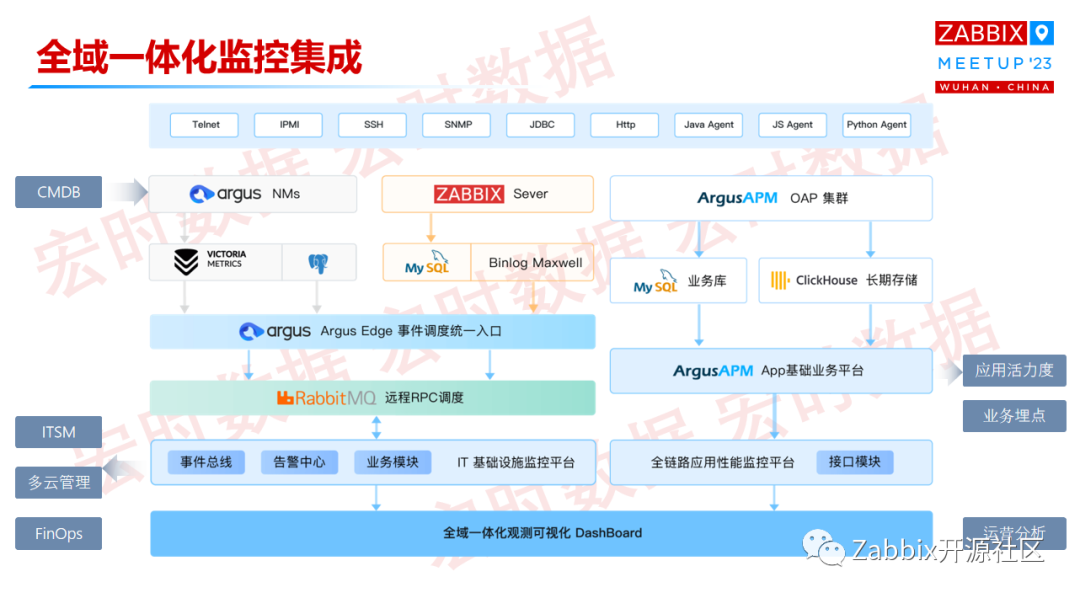Click the Telnet protocol box
The height and width of the screenshot is (598, 1080).
click(x=205, y=125)
